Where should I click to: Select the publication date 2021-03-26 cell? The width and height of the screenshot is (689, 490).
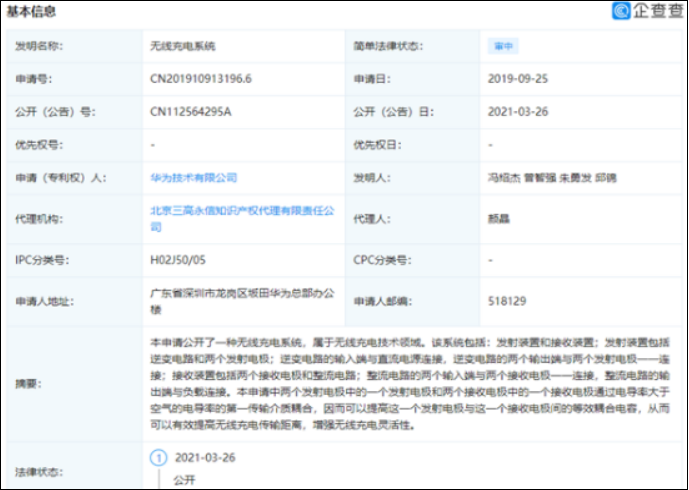518,112
